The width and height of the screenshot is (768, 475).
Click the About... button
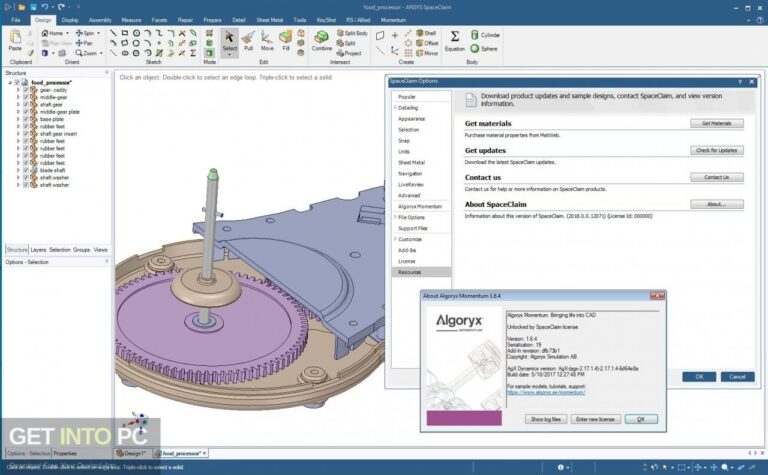[x=717, y=204]
